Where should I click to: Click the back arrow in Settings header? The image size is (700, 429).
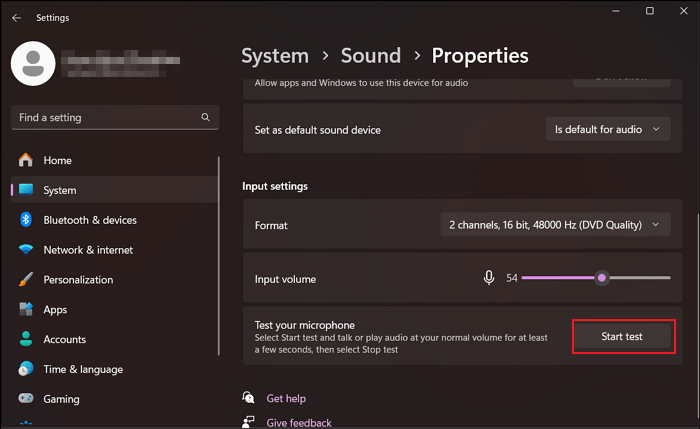click(x=16, y=17)
